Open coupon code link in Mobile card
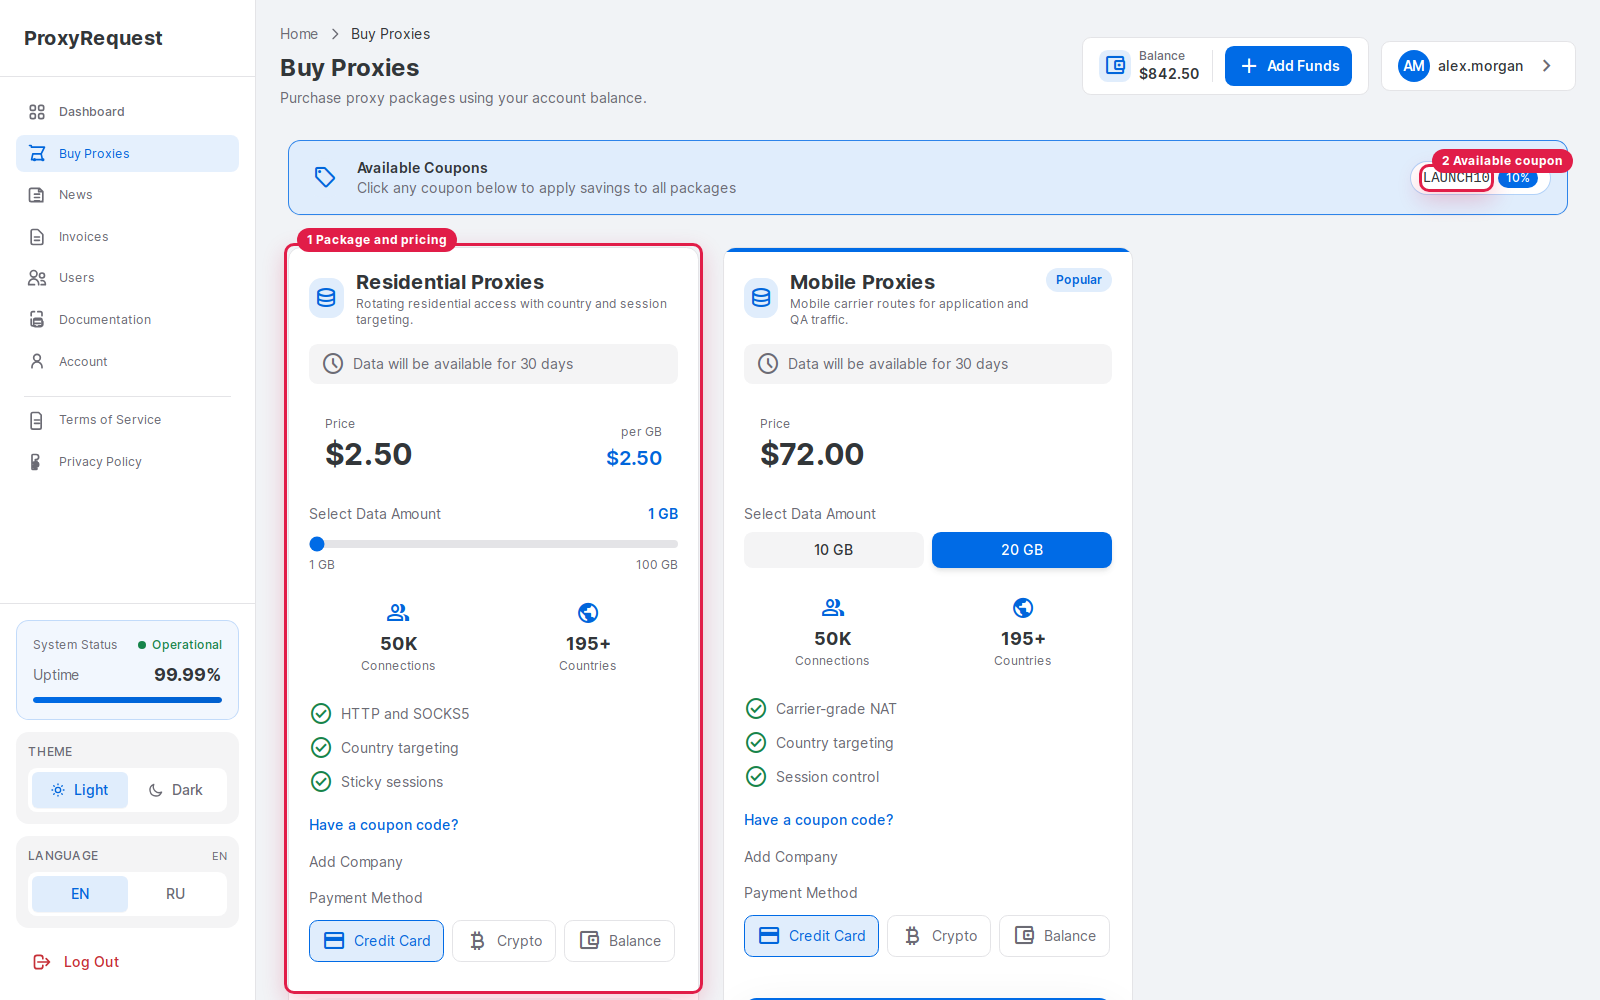The width and height of the screenshot is (1600, 1000). 819,820
